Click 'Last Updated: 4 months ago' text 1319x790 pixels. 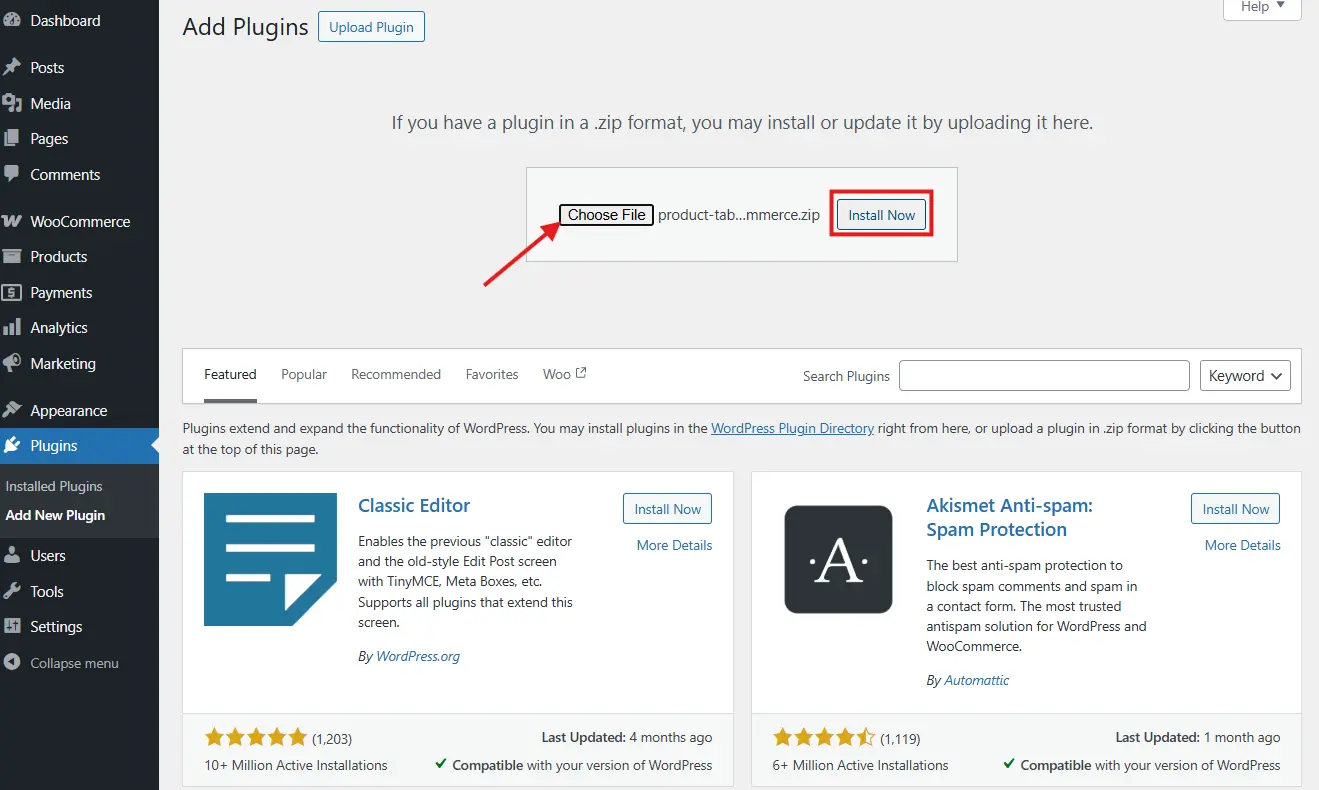[627, 737]
